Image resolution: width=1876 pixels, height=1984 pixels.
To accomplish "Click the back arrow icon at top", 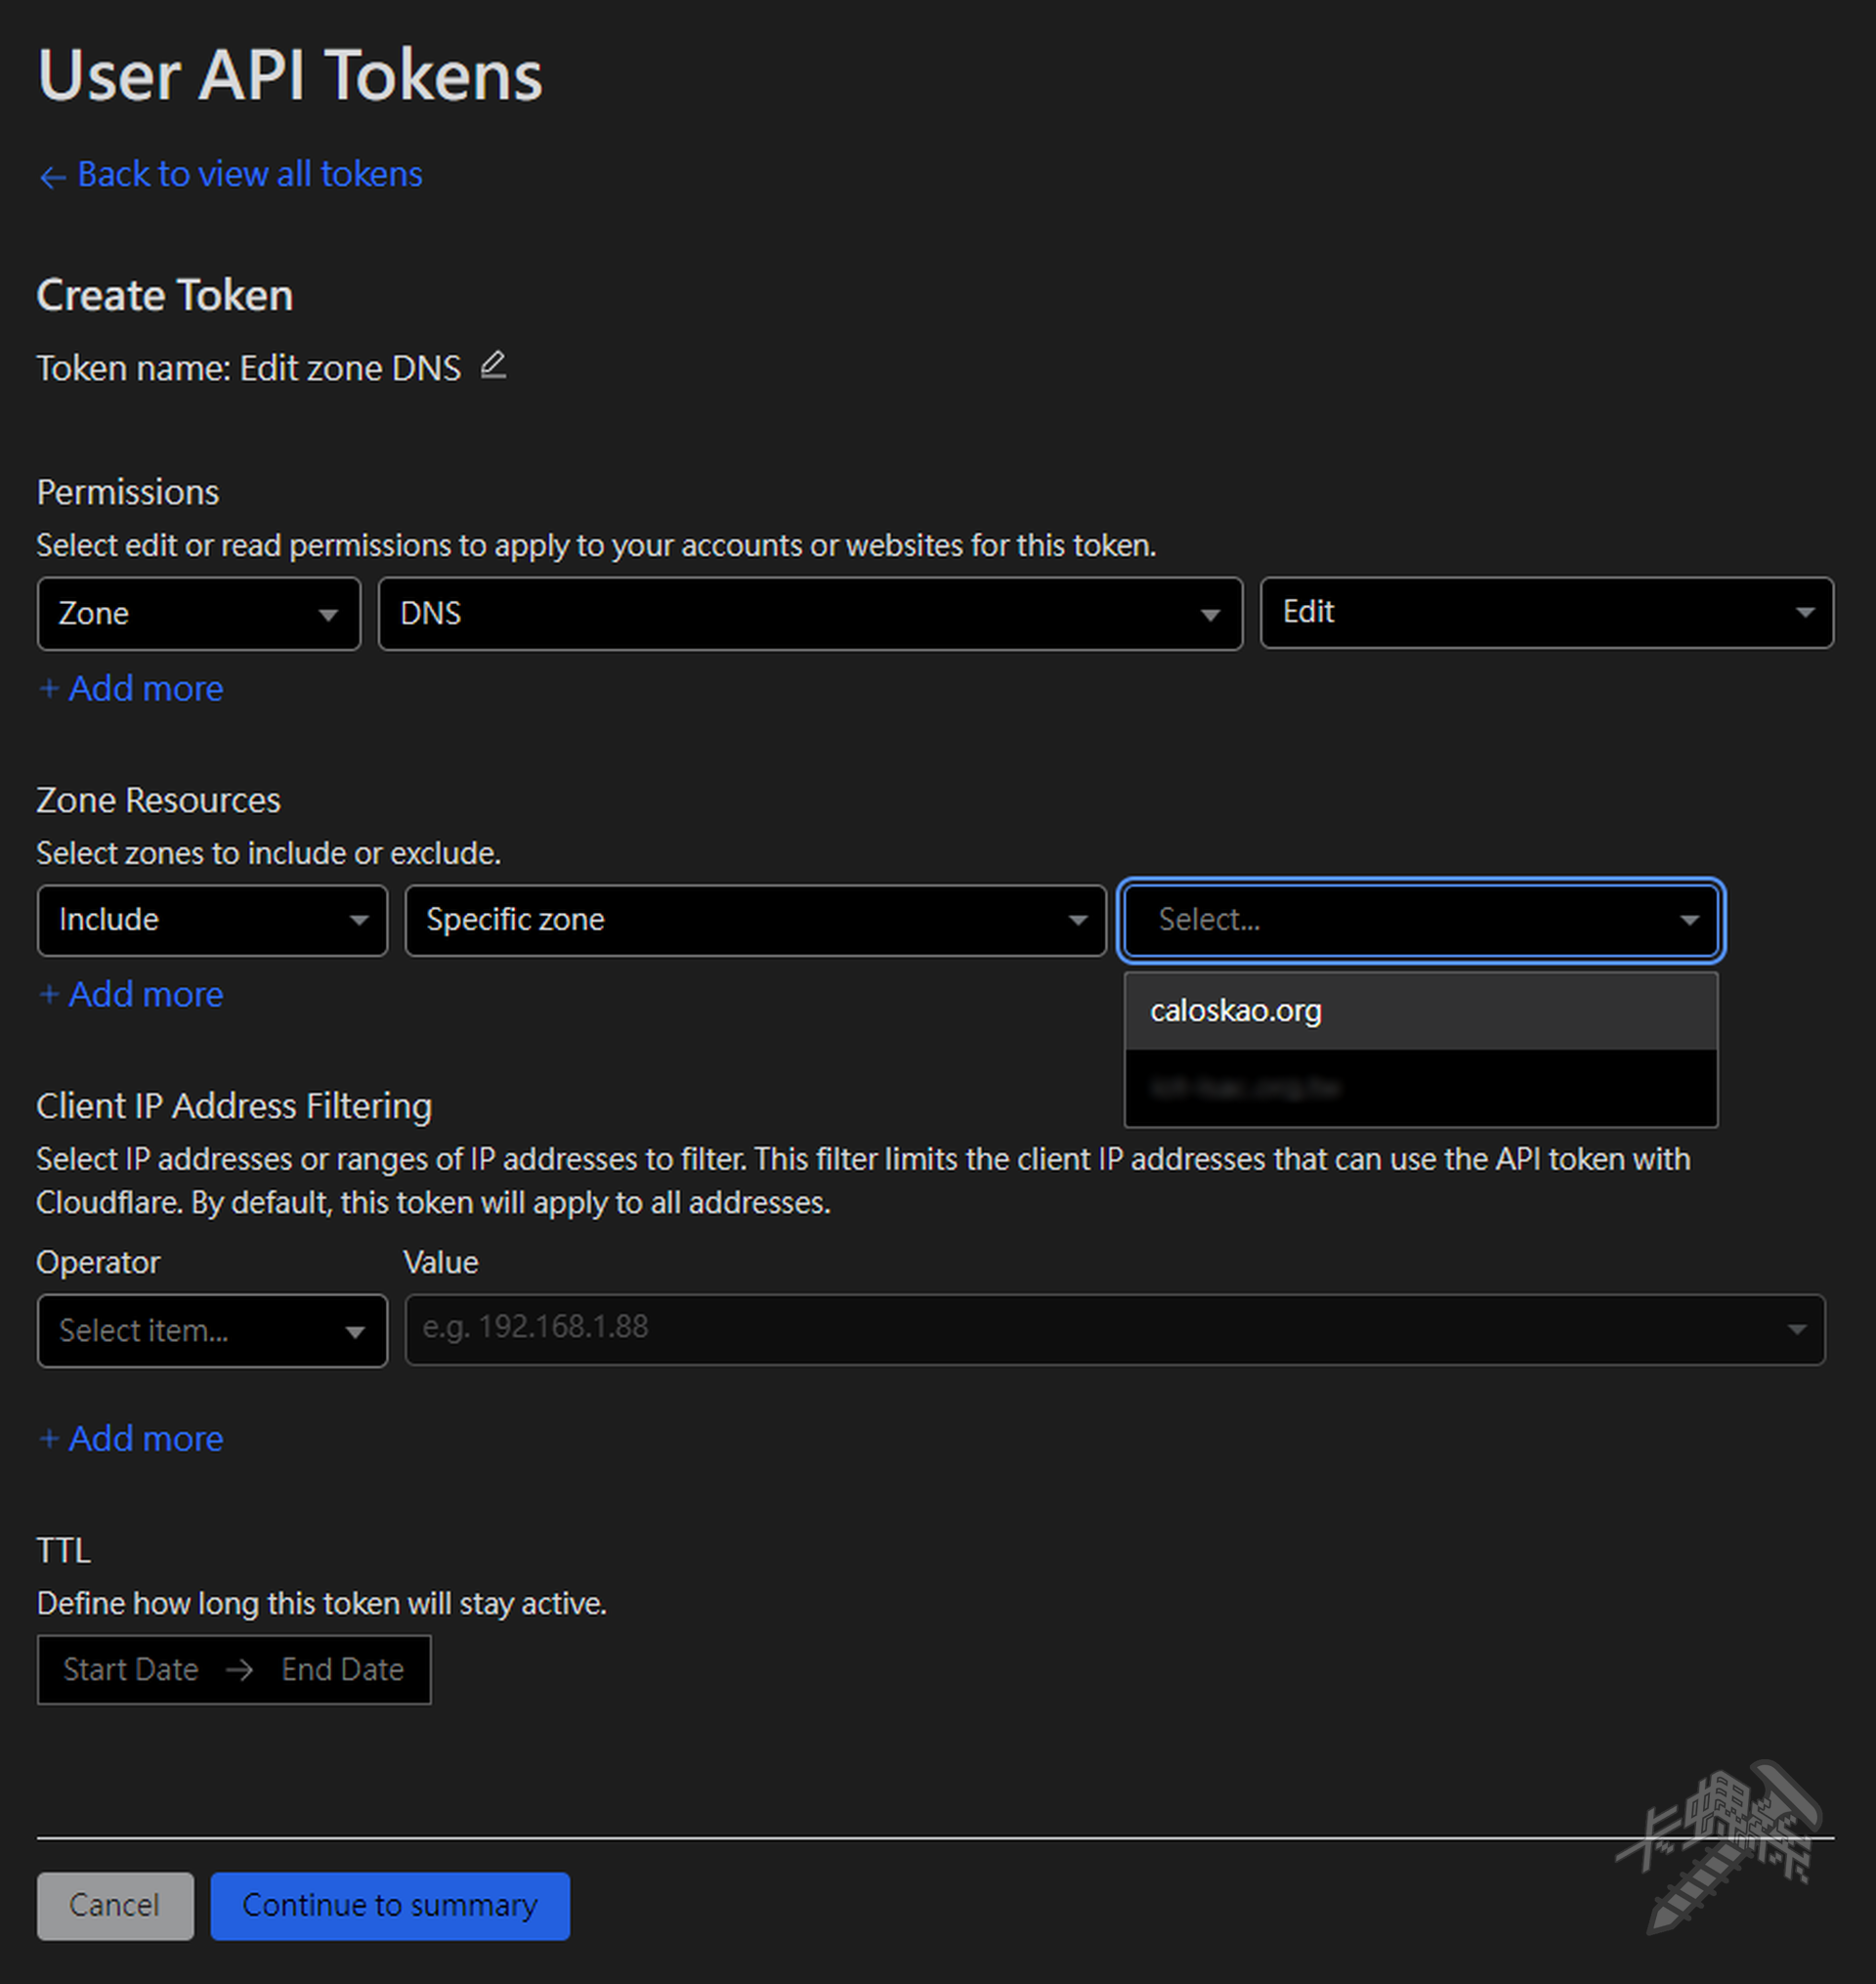I will coord(52,177).
